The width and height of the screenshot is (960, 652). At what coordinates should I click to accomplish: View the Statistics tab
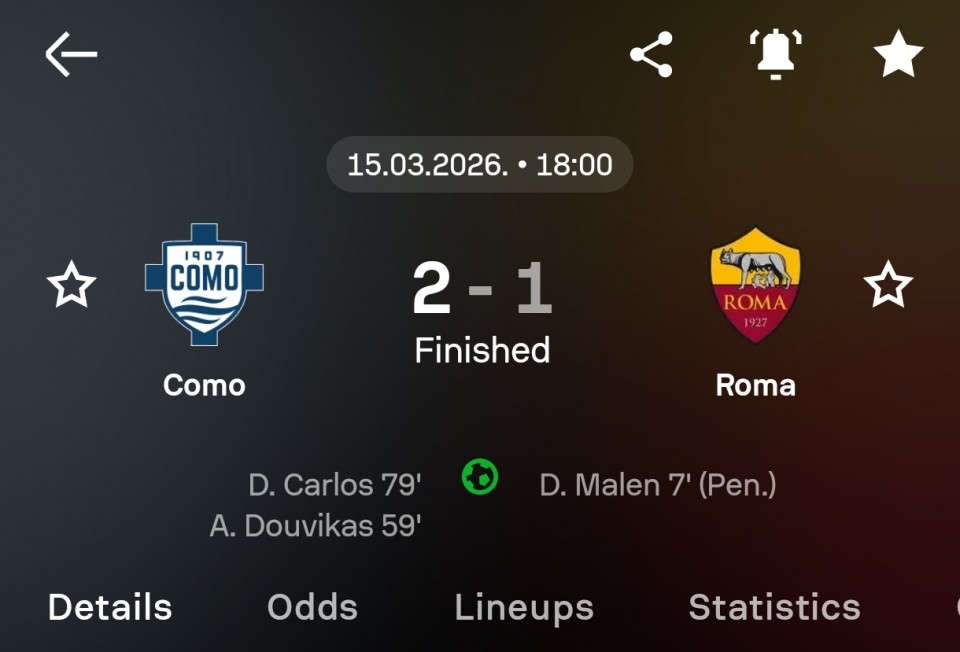pyautogui.click(x=774, y=607)
